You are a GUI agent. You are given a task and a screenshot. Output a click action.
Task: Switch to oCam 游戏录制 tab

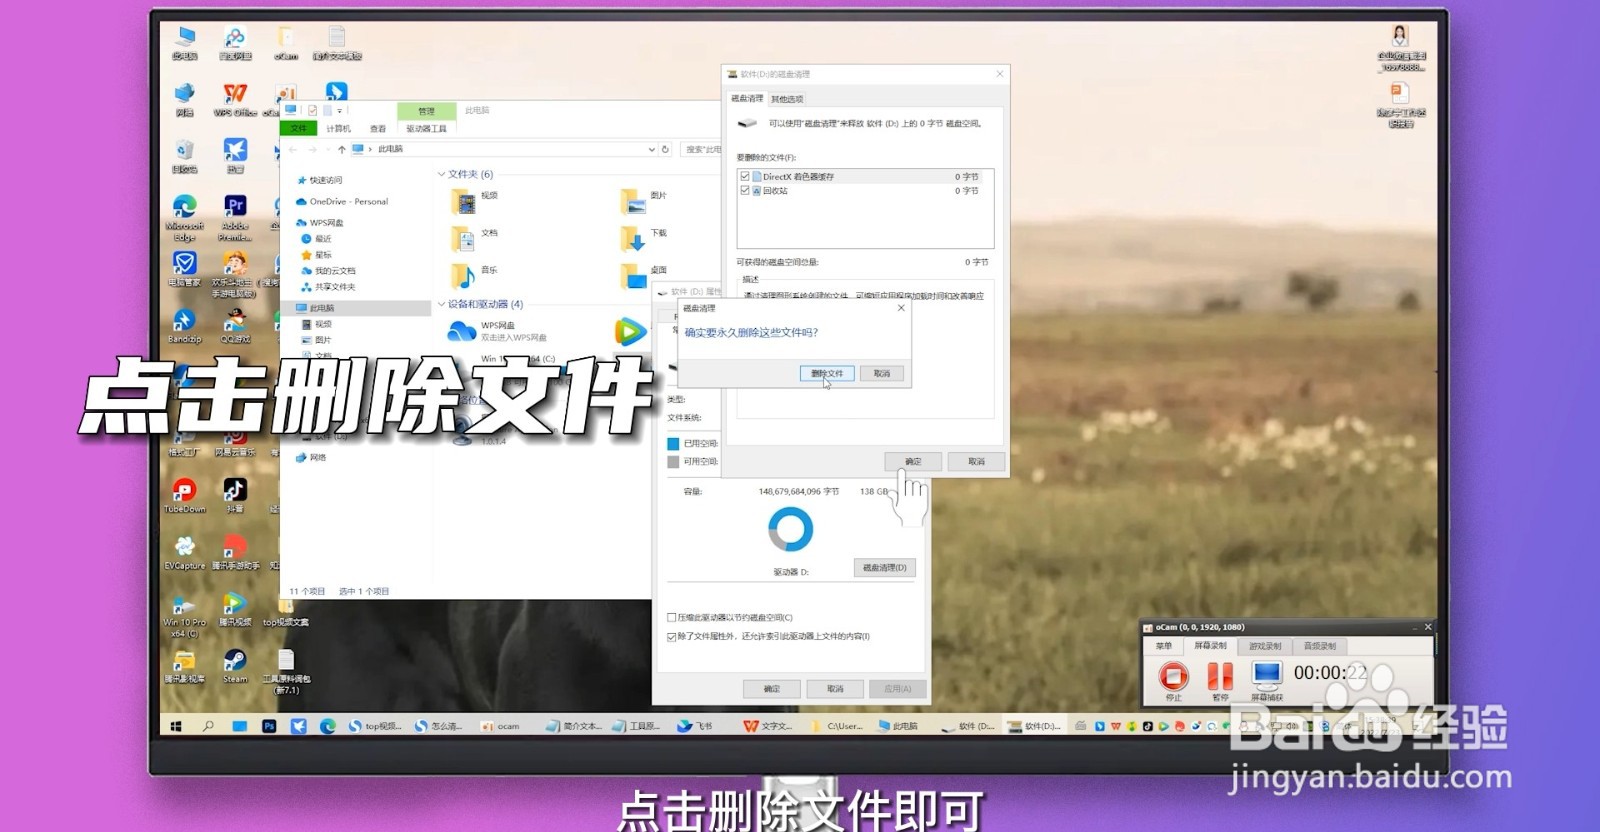tap(1264, 646)
